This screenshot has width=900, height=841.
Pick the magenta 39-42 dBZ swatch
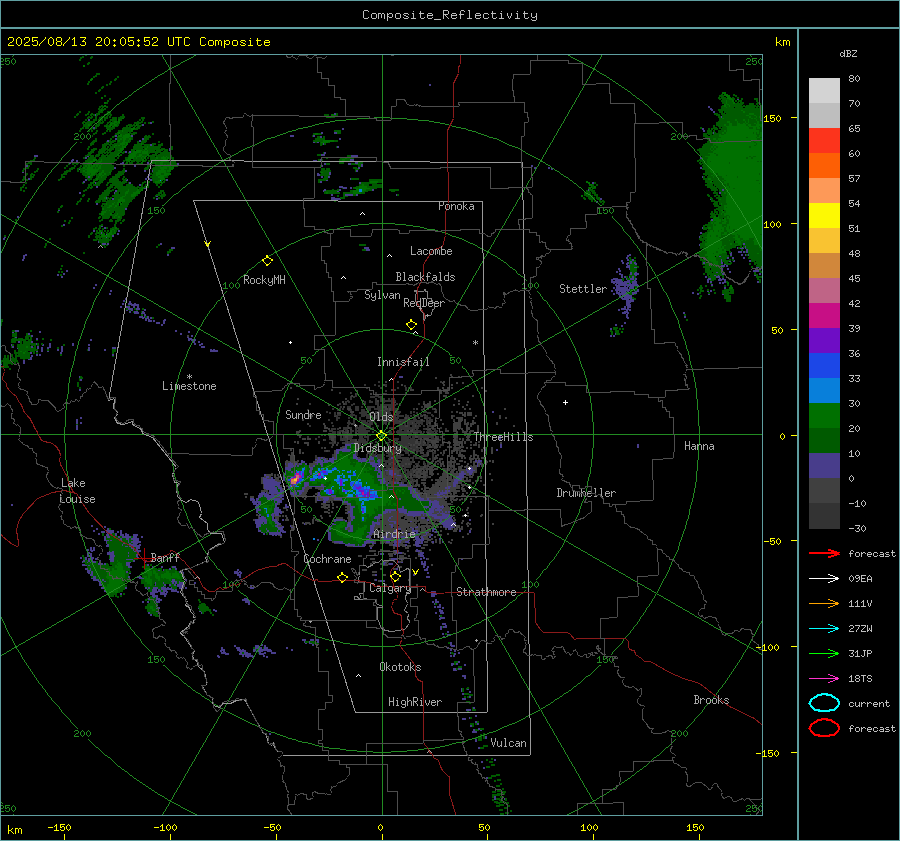[824, 316]
